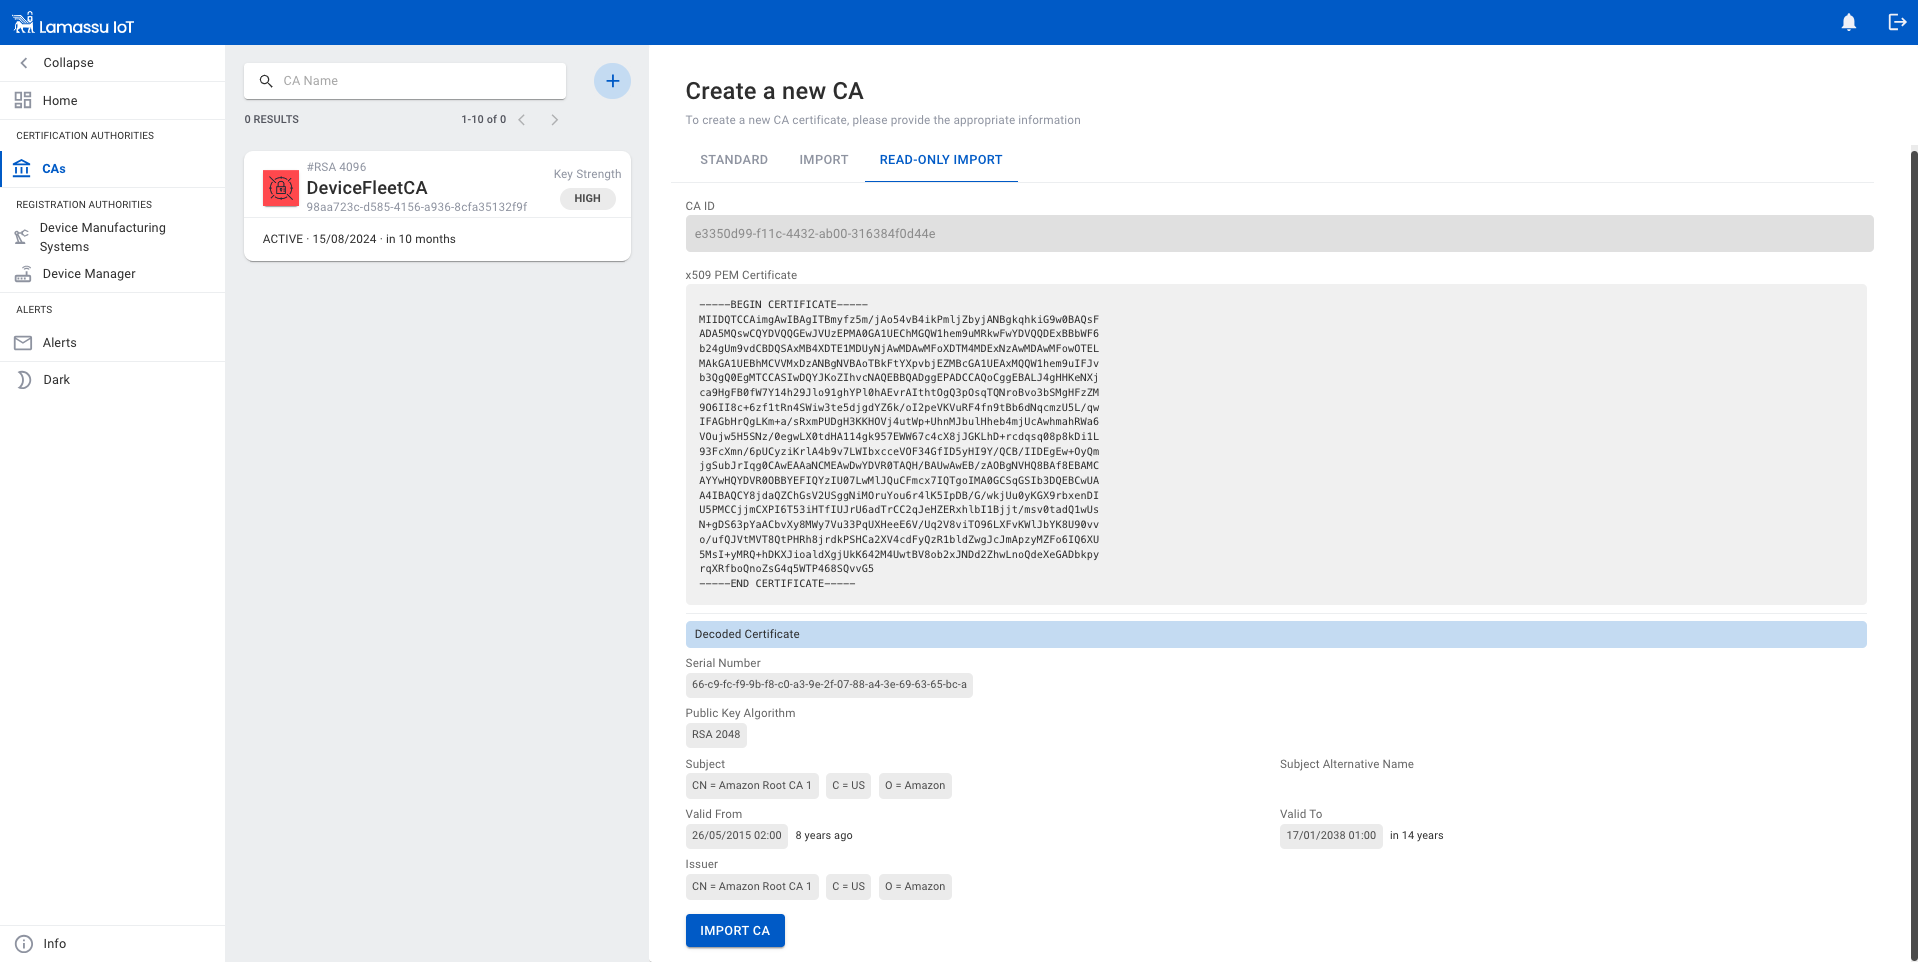Image resolution: width=1918 pixels, height=962 pixels.
Task: Click the plus icon to add CA
Action: click(x=612, y=81)
